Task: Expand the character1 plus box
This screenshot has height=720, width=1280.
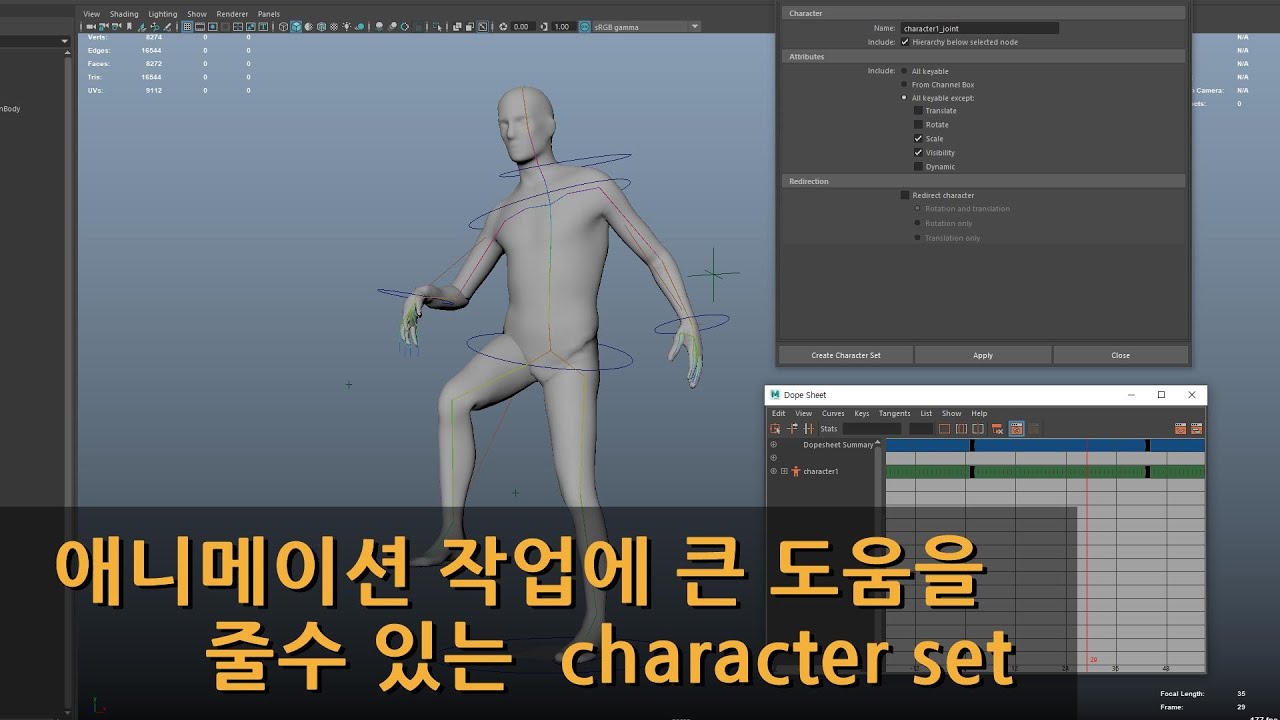Action: point(784,471)
